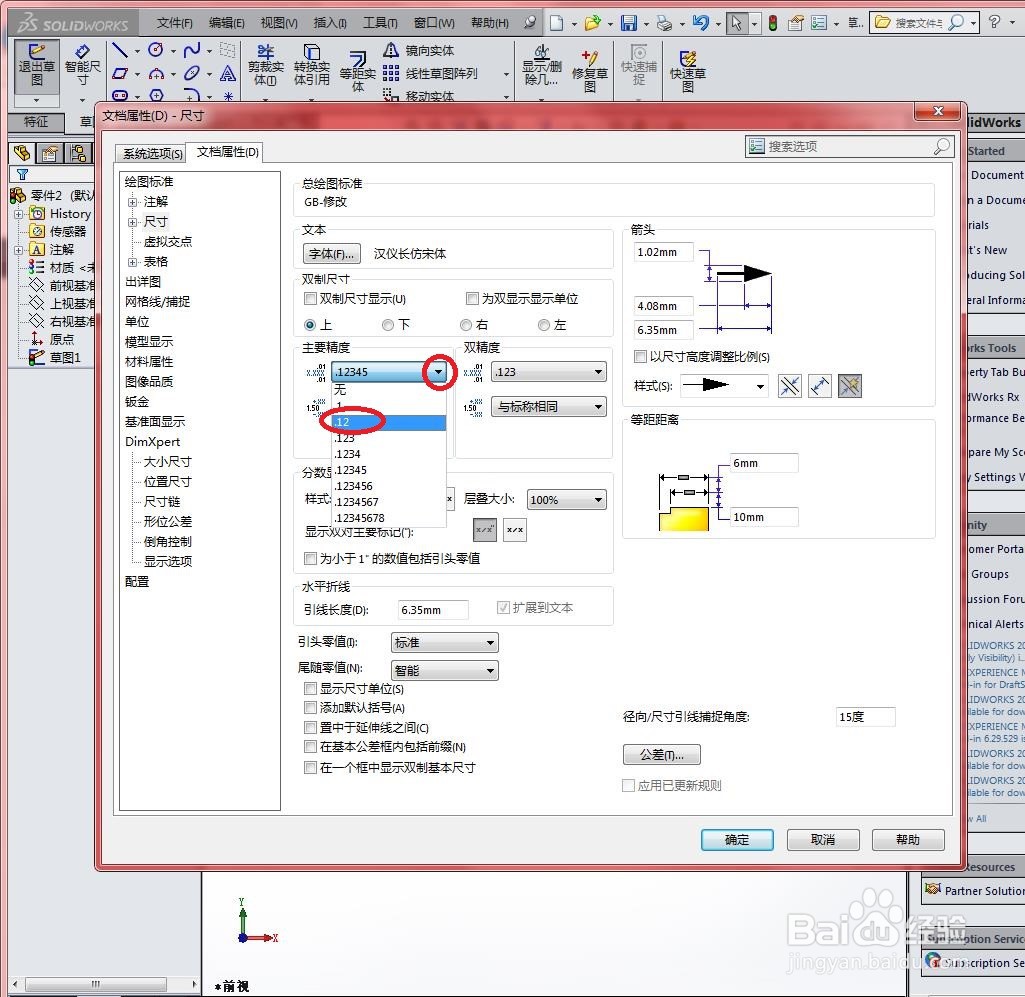This screenshot has height=997, width=1025.
Task: Check 置中于延伸线之间 checkbox
Action: (311, 727)
